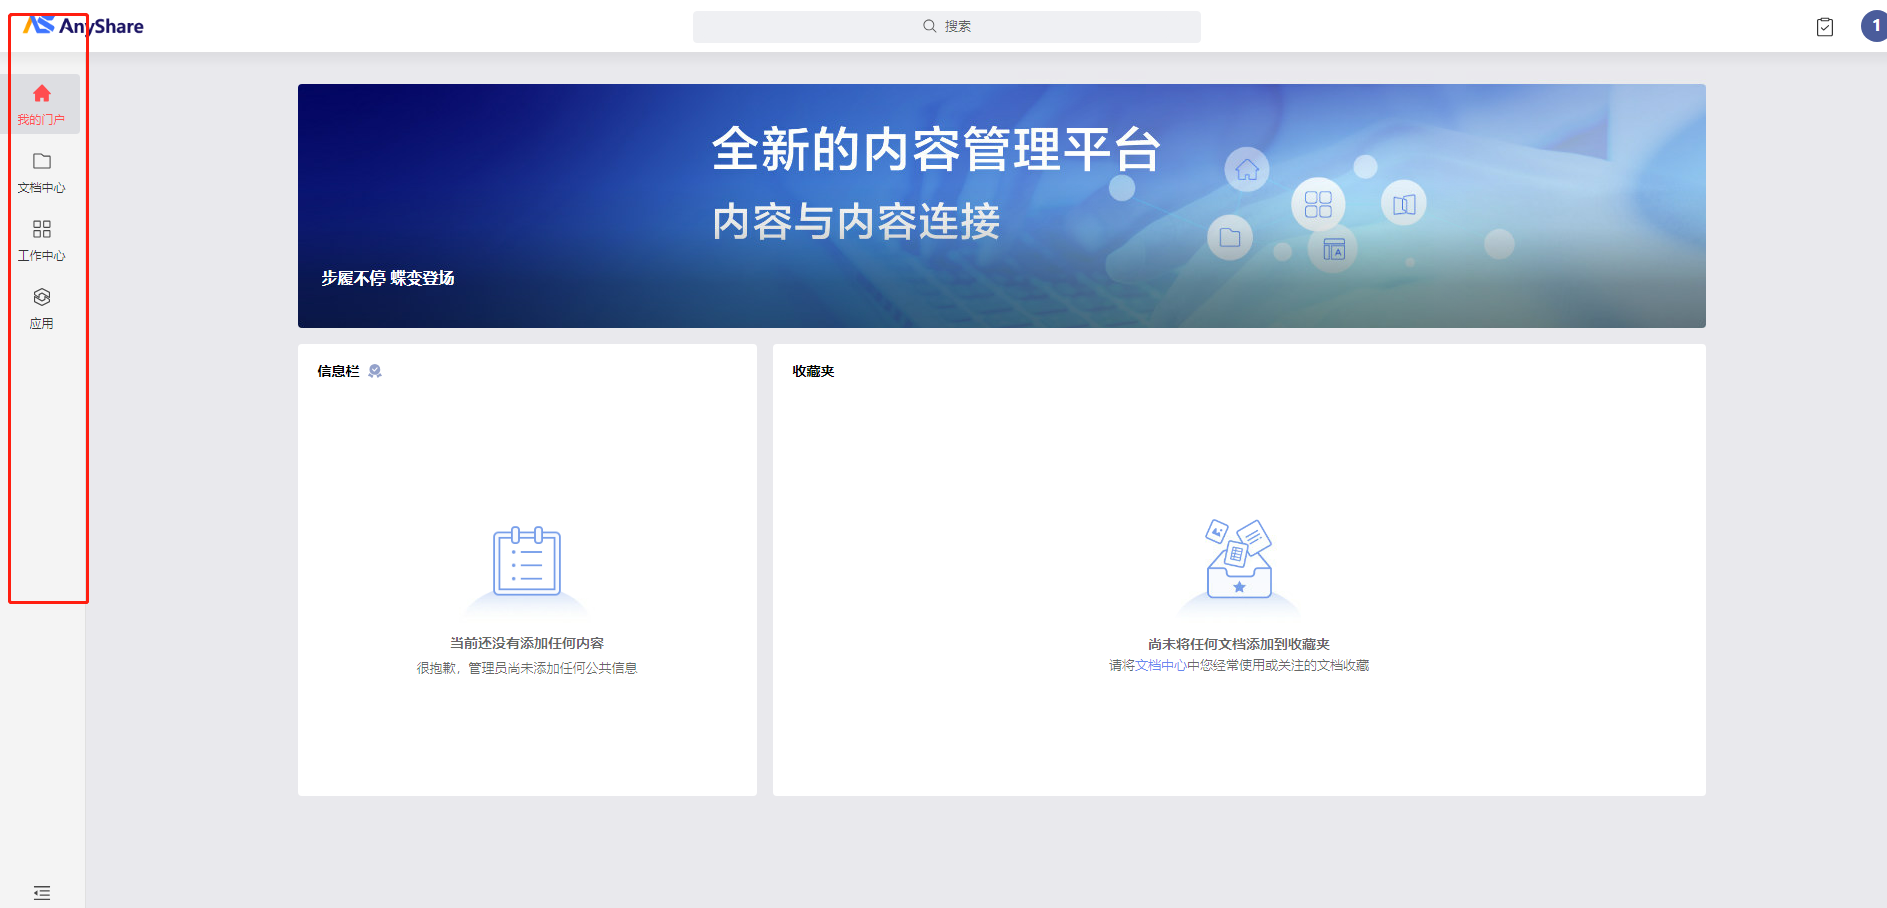Open the 应用 apps sidebar item

[x=41, y=308]
